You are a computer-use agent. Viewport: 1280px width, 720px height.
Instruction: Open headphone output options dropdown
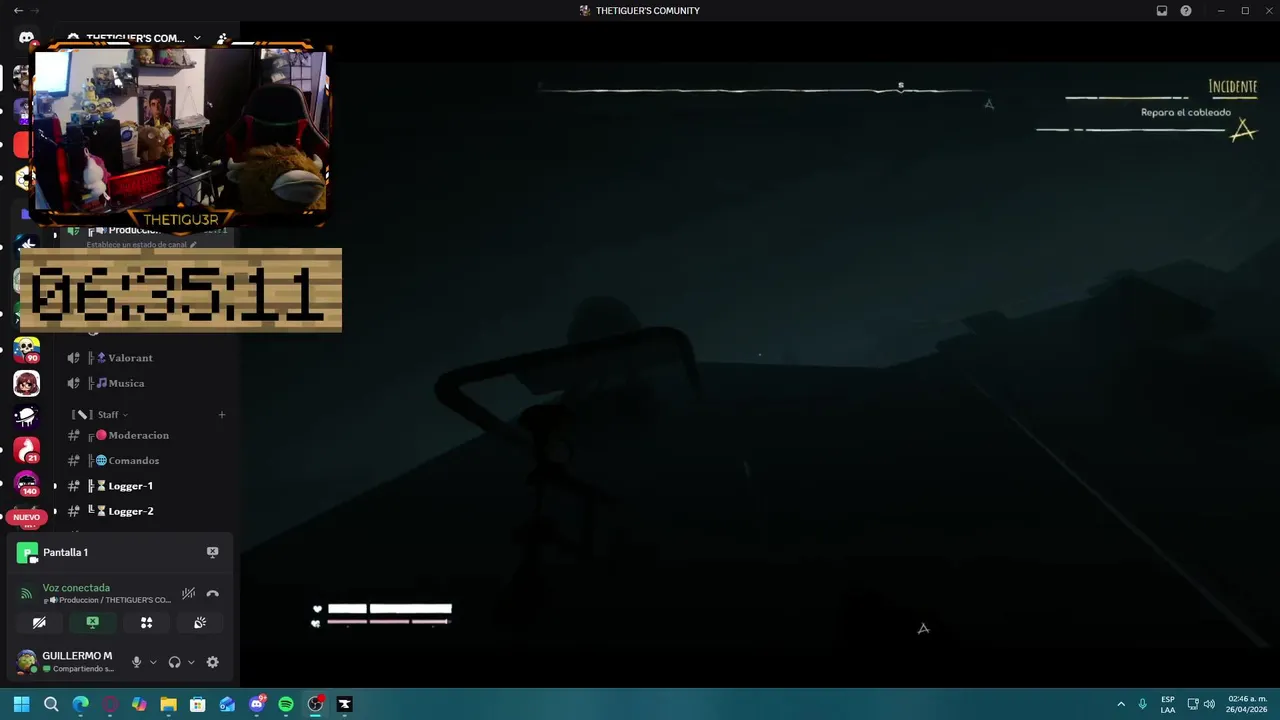(191, 662)
